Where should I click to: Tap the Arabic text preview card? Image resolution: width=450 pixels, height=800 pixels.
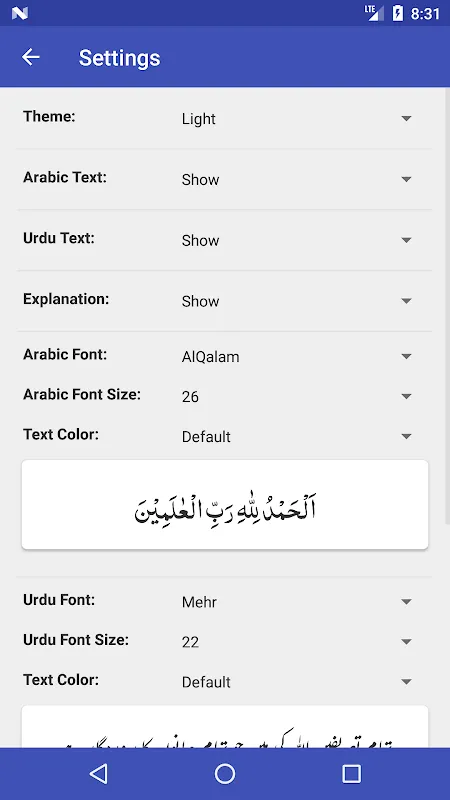(x=225, y=505)
